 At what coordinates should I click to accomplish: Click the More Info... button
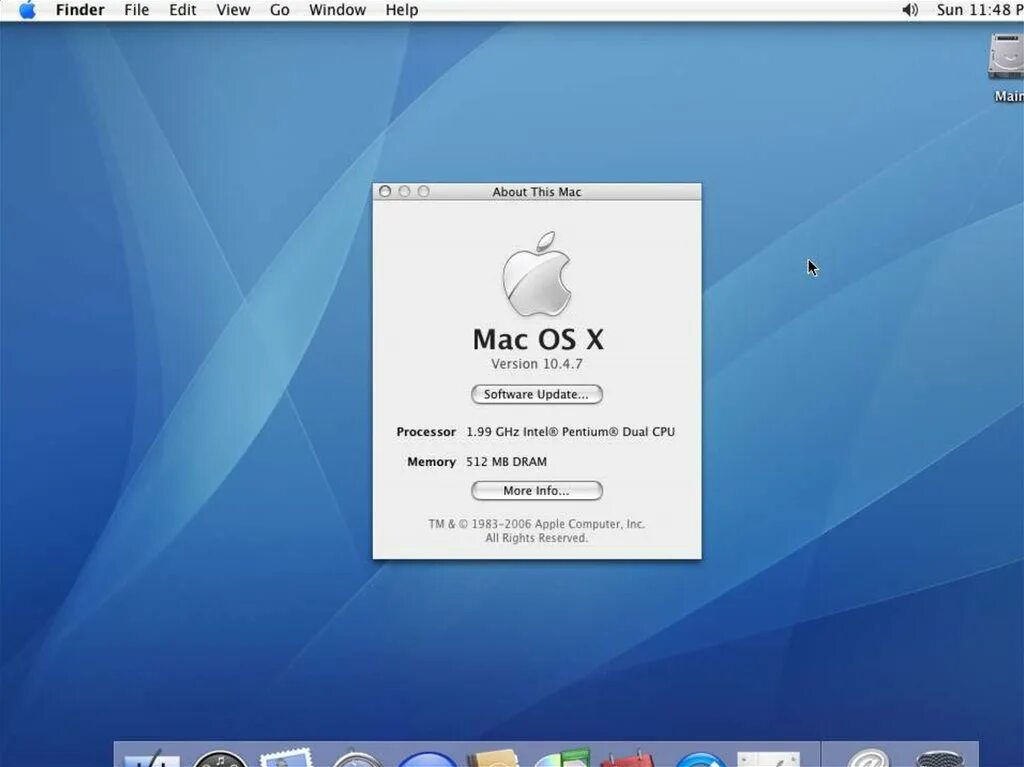536,490
